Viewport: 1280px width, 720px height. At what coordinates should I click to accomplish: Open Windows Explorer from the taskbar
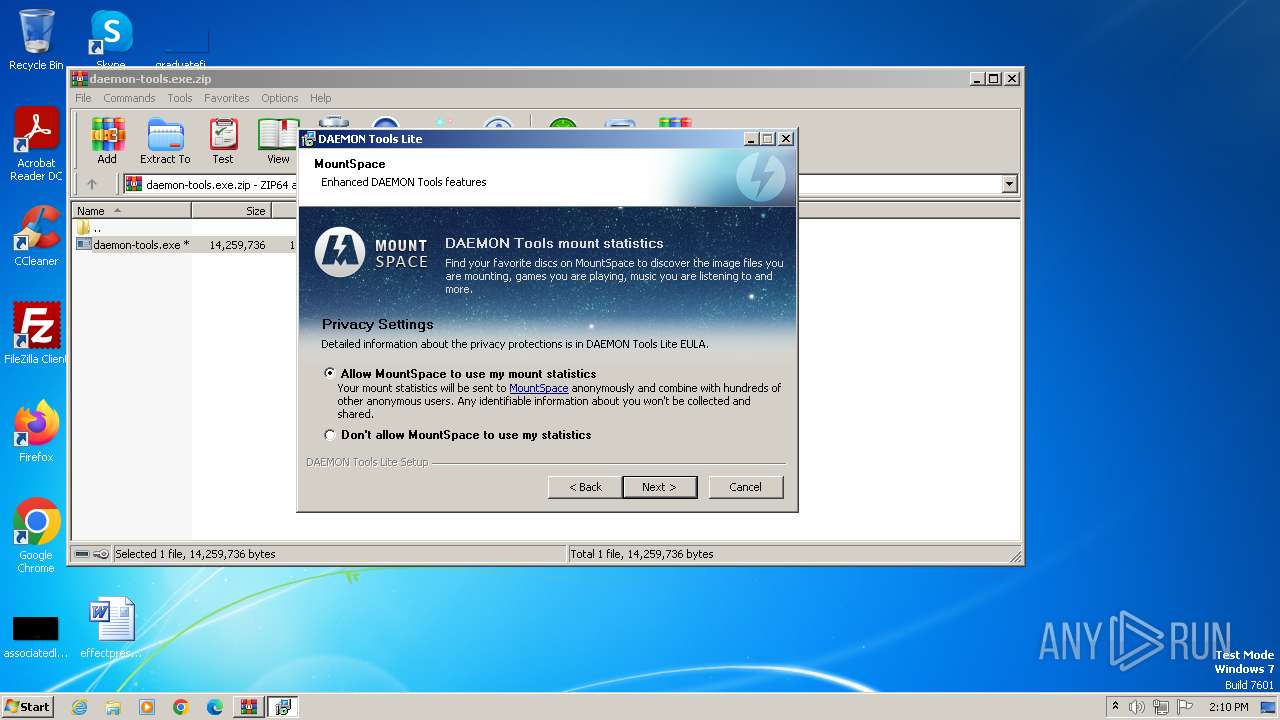tap(113, 707)
